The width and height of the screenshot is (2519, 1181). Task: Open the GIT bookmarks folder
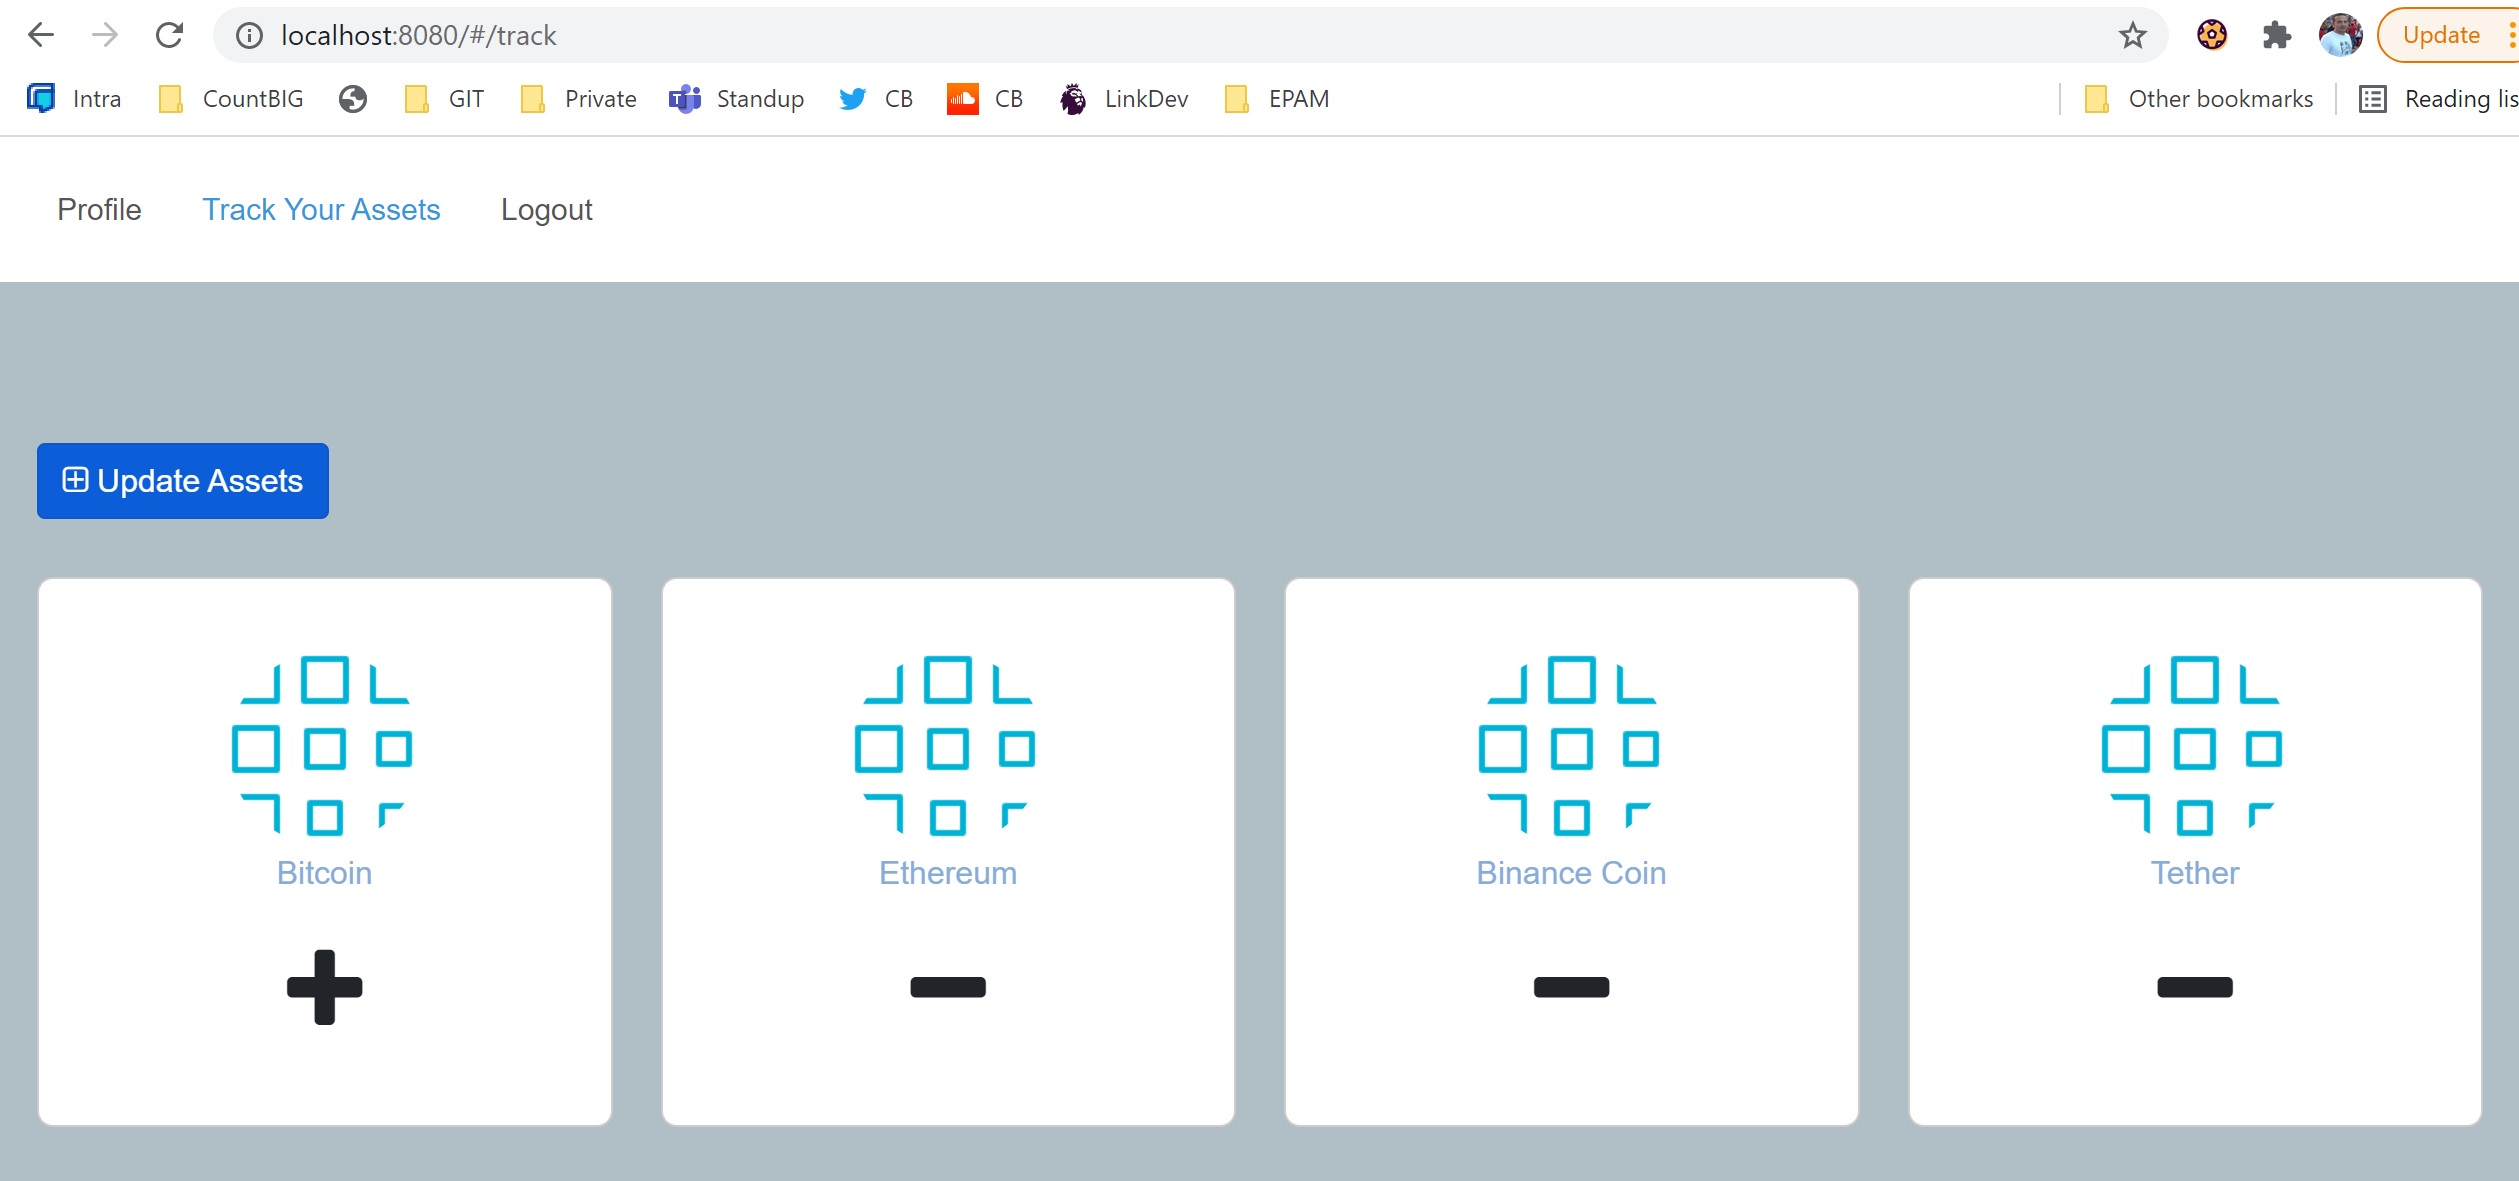coord(444,98)
